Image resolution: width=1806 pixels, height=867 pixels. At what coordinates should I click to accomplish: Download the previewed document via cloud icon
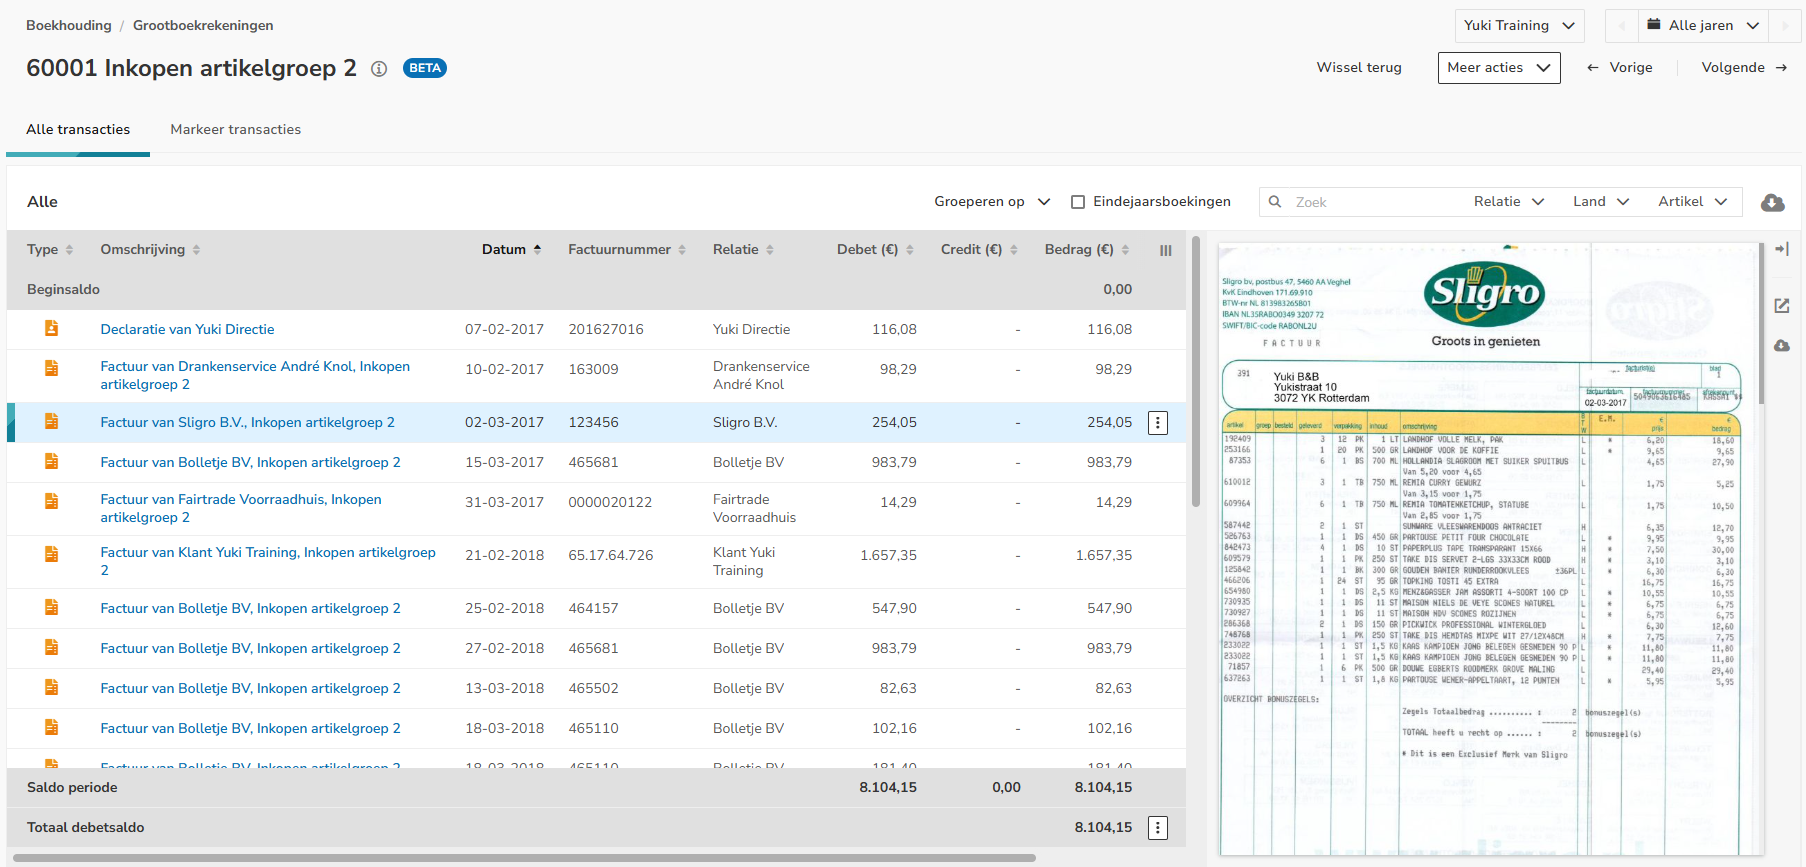[x=1781, y=346]
